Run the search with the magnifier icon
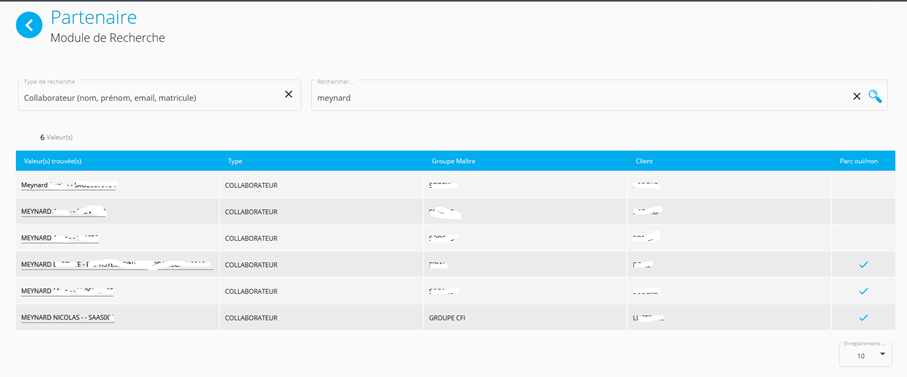907x377 pixels. point(875,97)
